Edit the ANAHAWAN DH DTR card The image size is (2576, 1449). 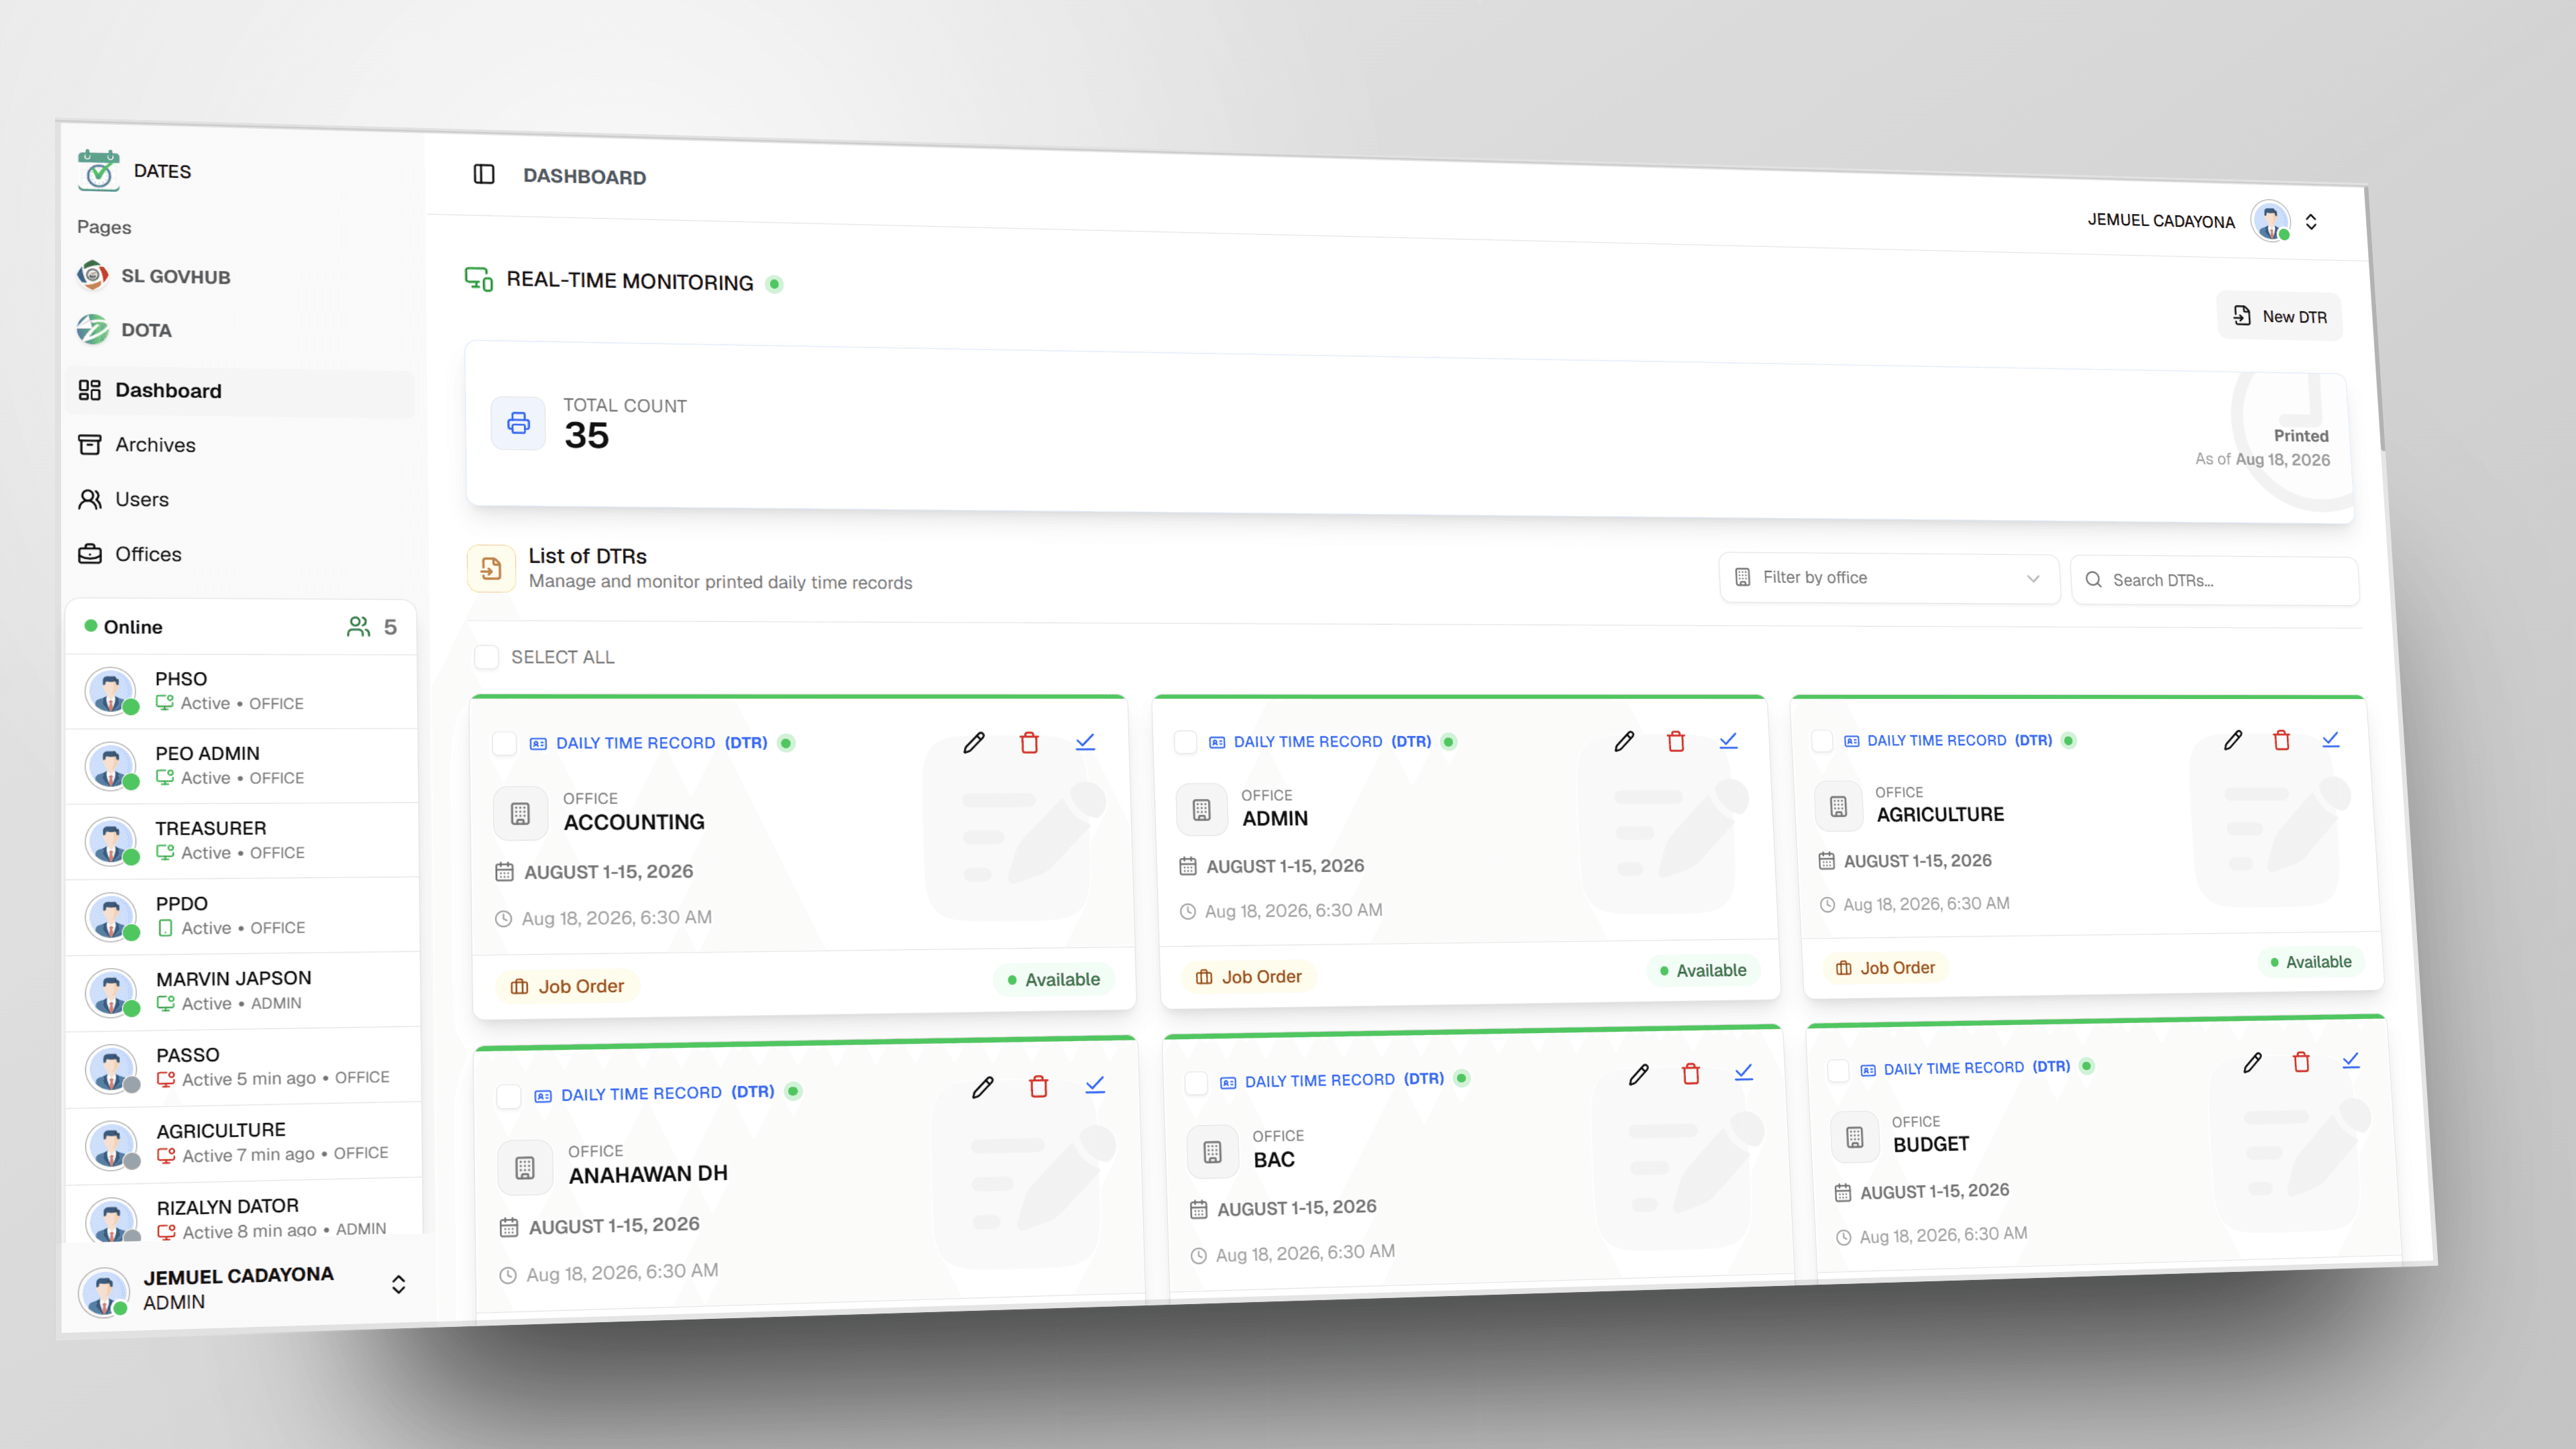pyautogui.click(x=983, y=1087)
